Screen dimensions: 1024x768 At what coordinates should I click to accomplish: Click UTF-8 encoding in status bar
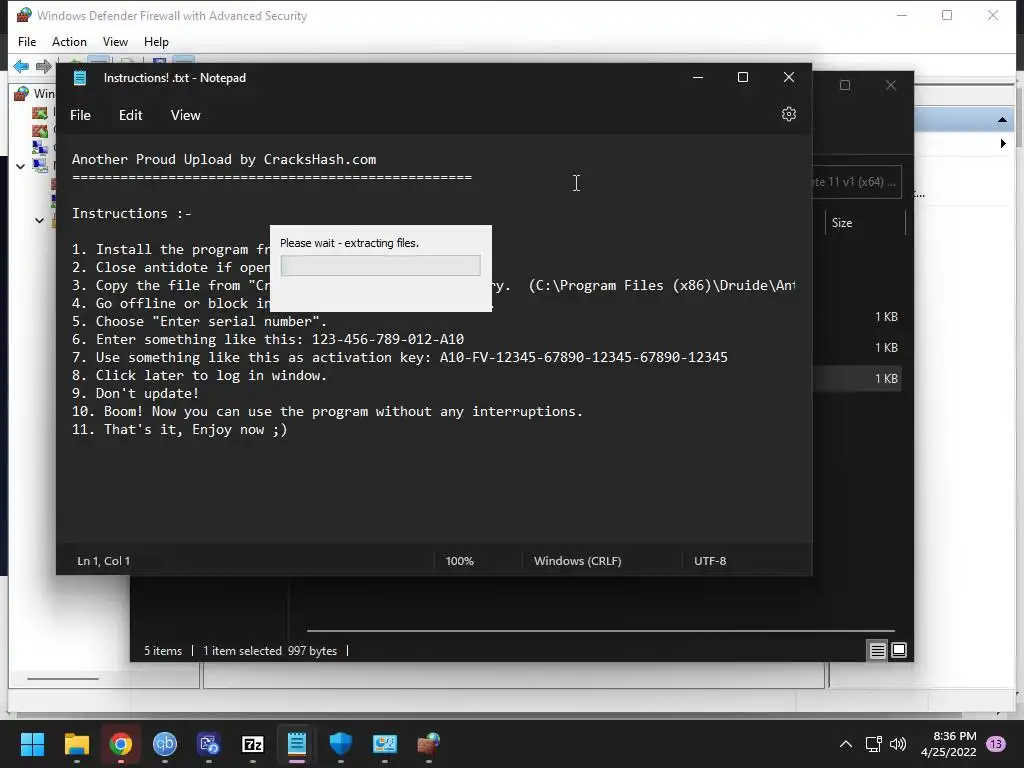pos(710,561)
